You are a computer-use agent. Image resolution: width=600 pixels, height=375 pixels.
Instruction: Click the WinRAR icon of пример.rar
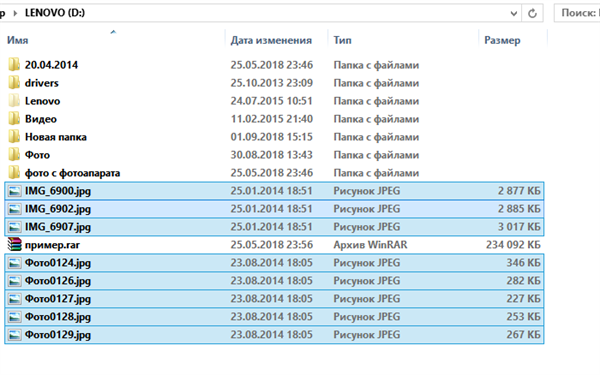point(15,245)
